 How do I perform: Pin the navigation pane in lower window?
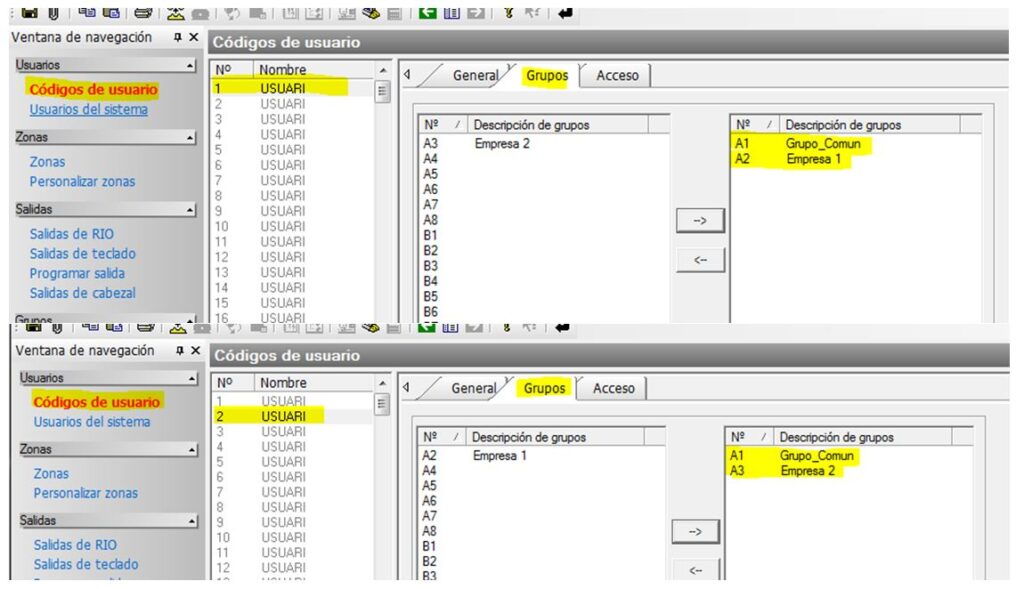click(179, 351)
